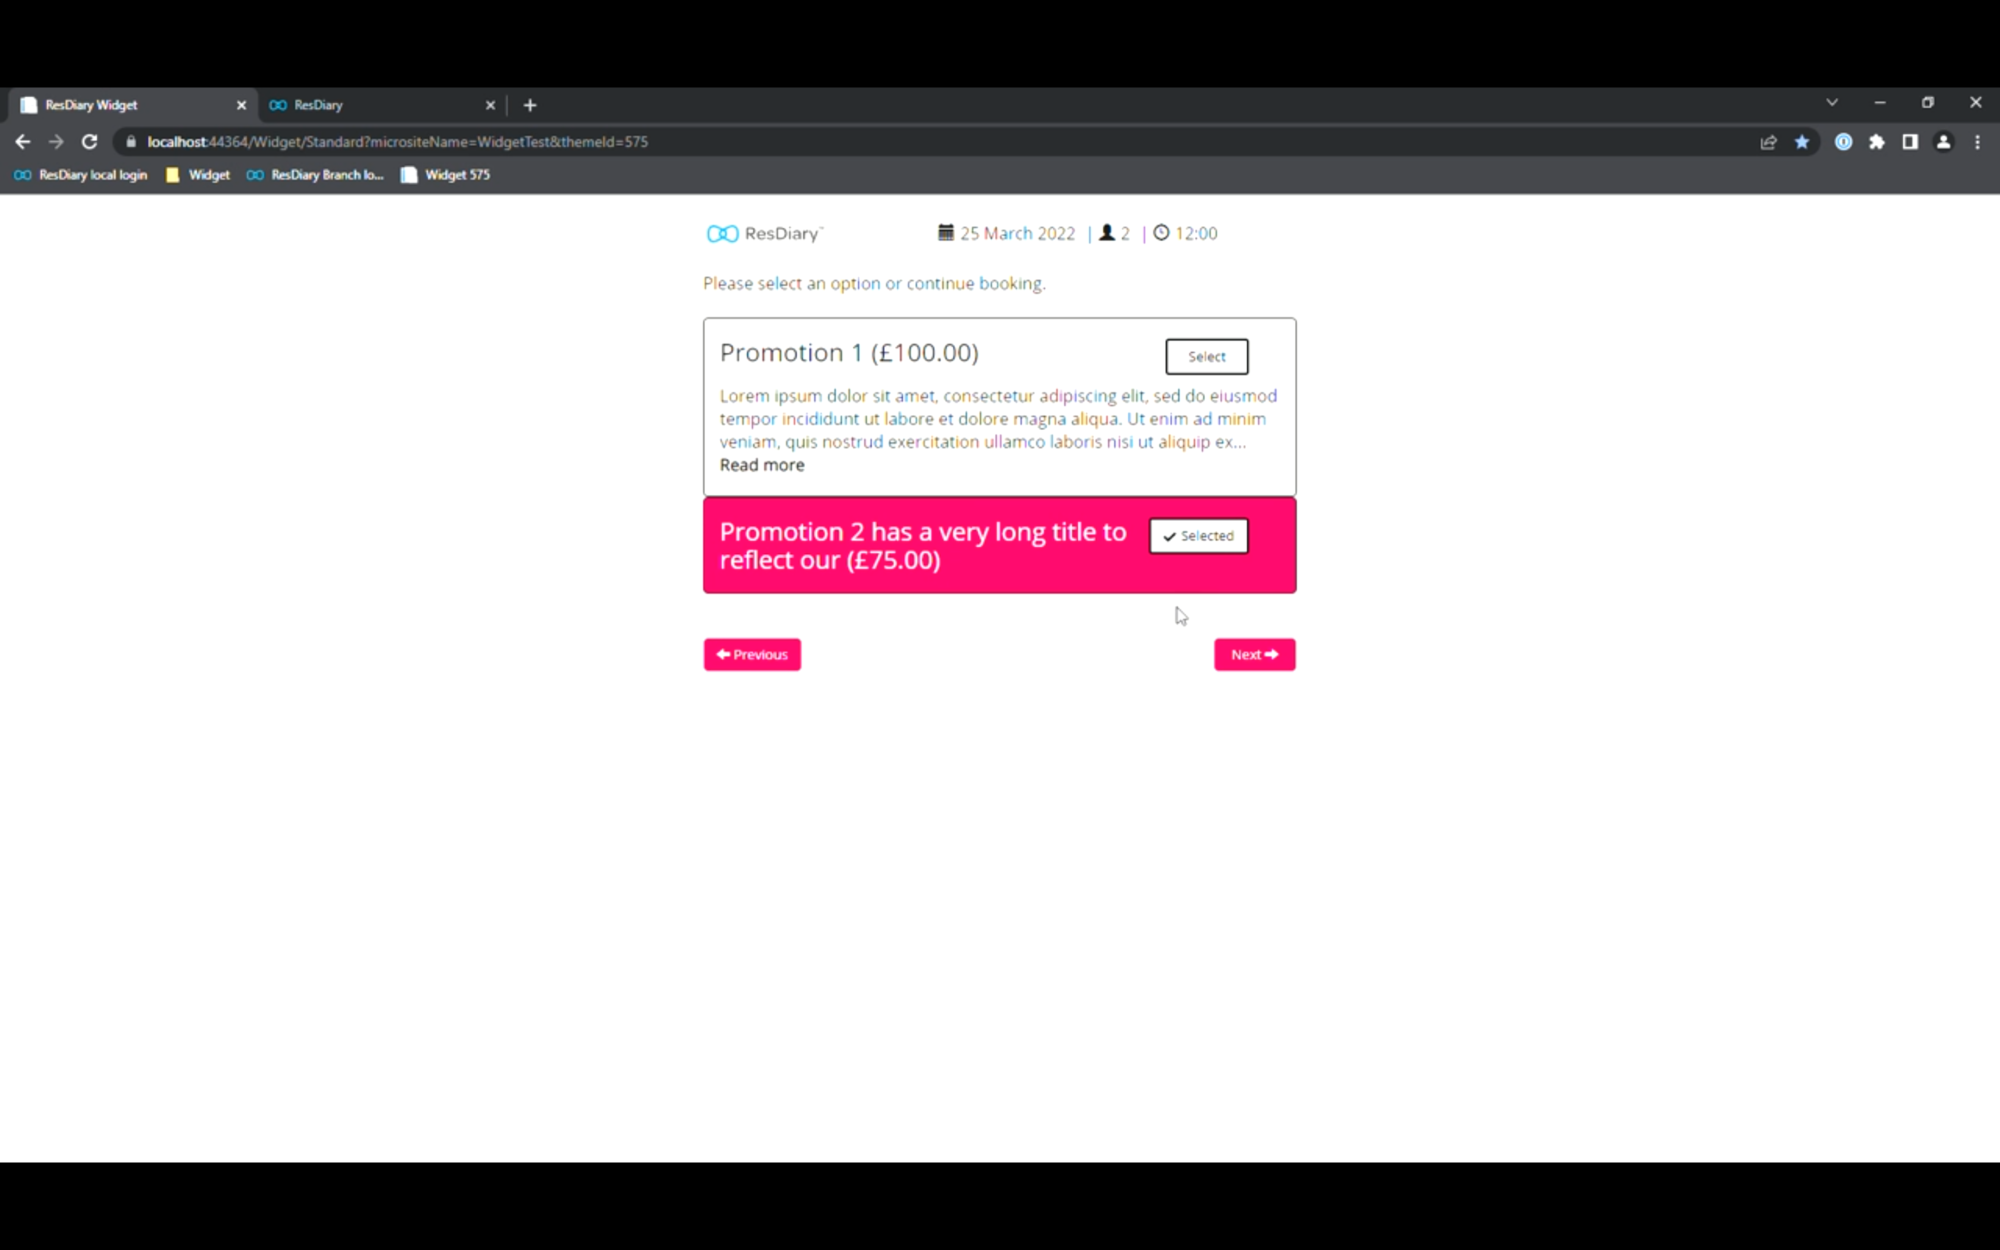Open Chrome three-dot menu
Image resolution: width=2000 pixels, height=1250 pixels.
tap(1977, 142)
